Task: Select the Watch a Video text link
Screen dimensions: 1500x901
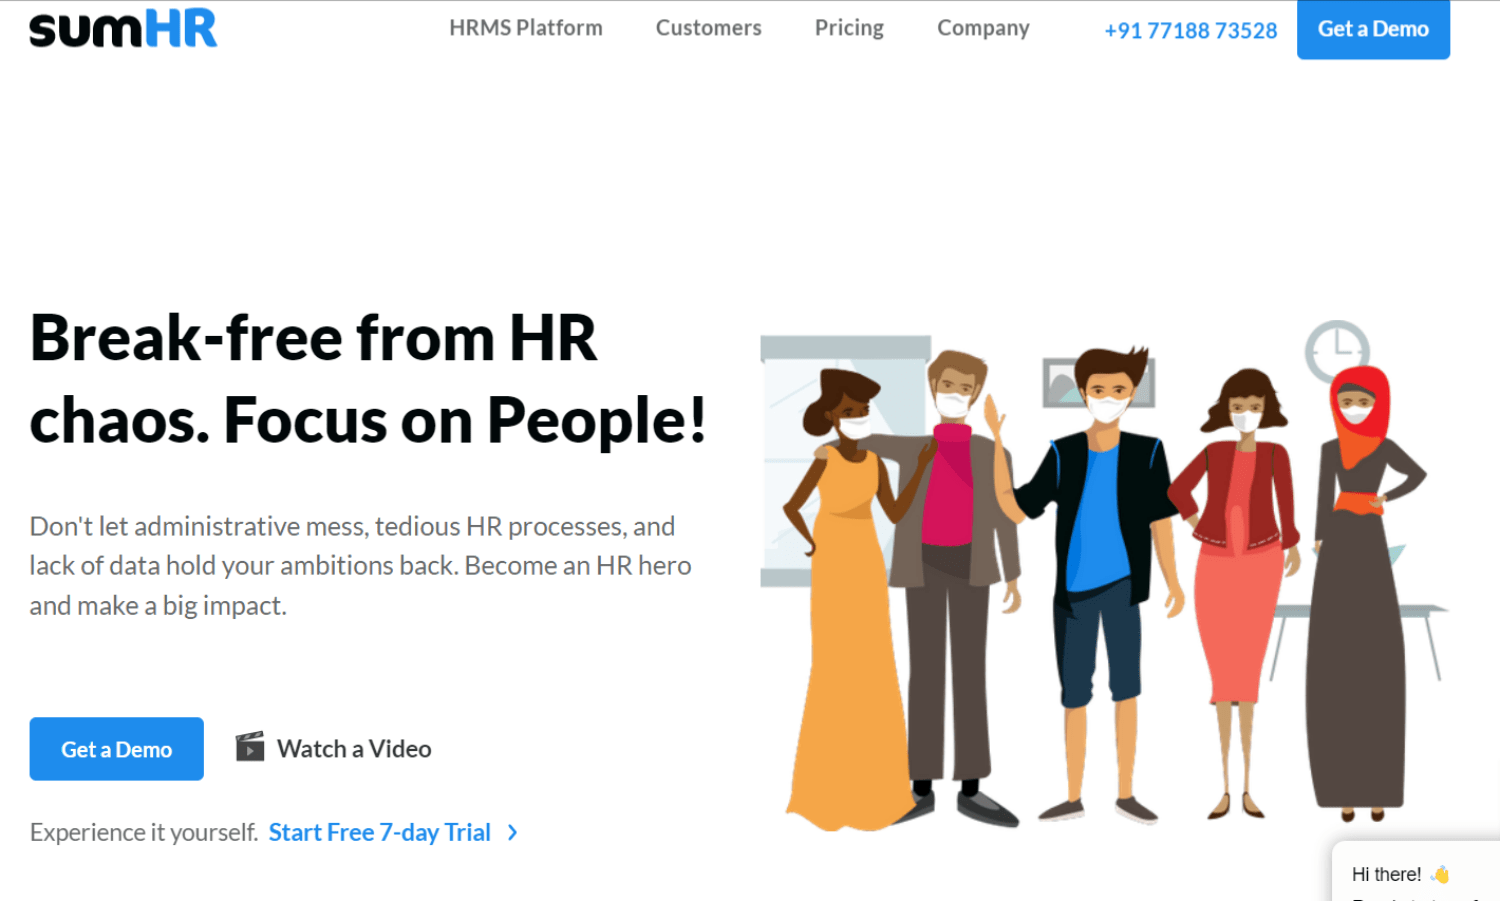Action: pyautogui.click(x=354, y=748)
